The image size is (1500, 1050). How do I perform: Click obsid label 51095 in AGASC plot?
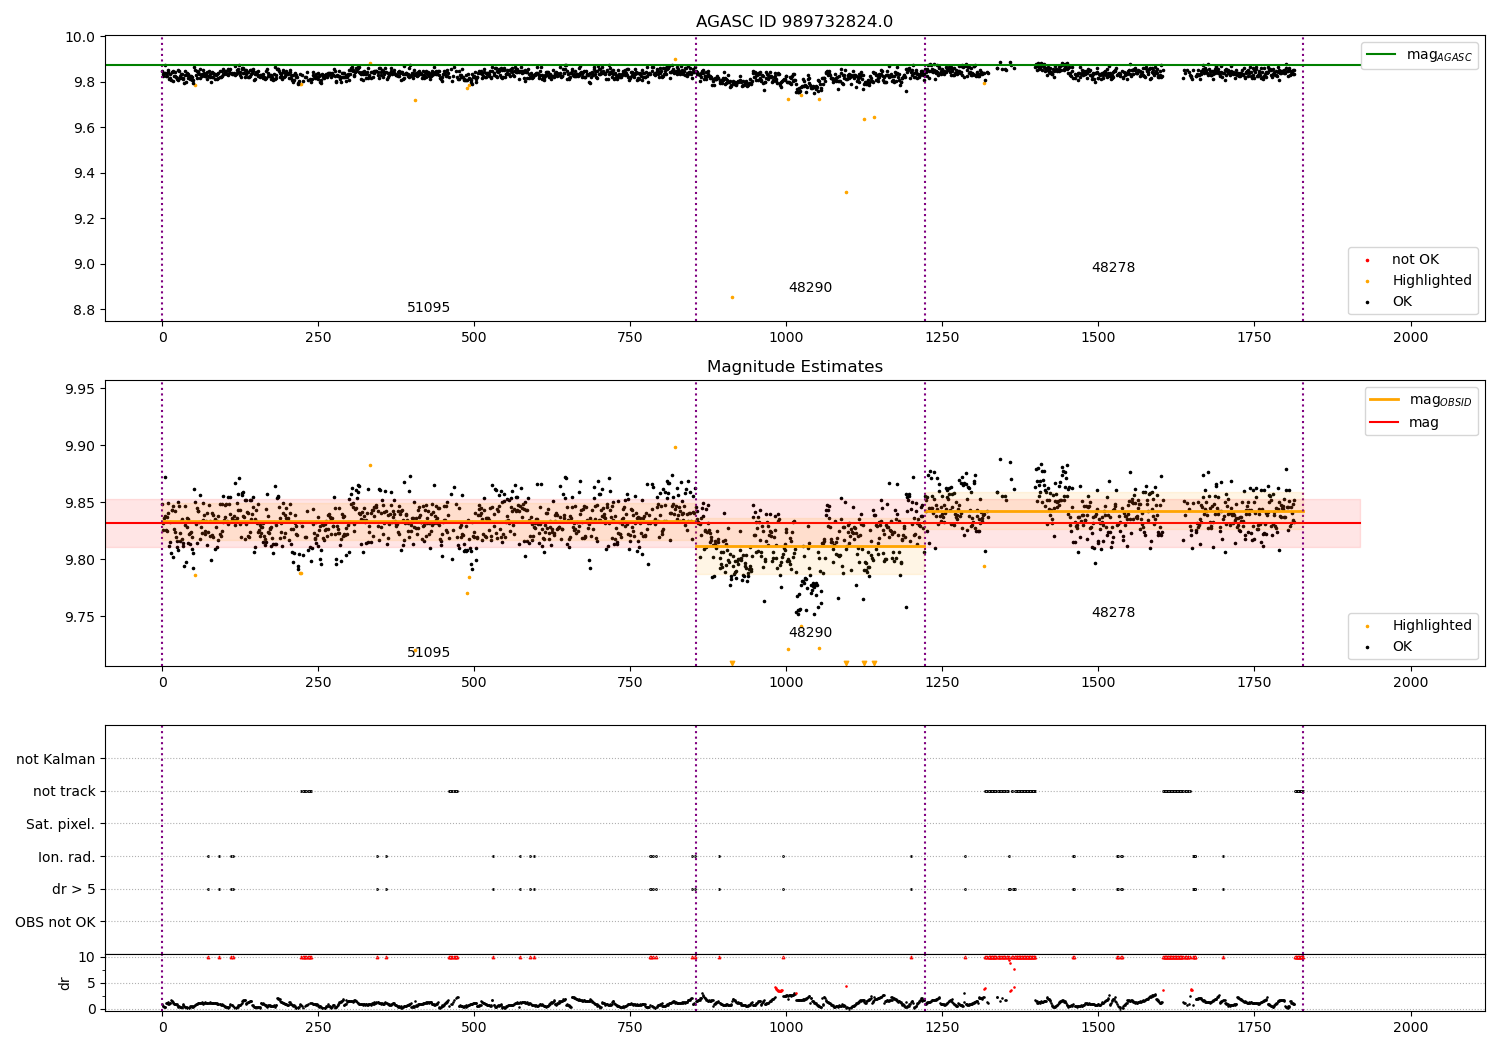coord(428,308)
